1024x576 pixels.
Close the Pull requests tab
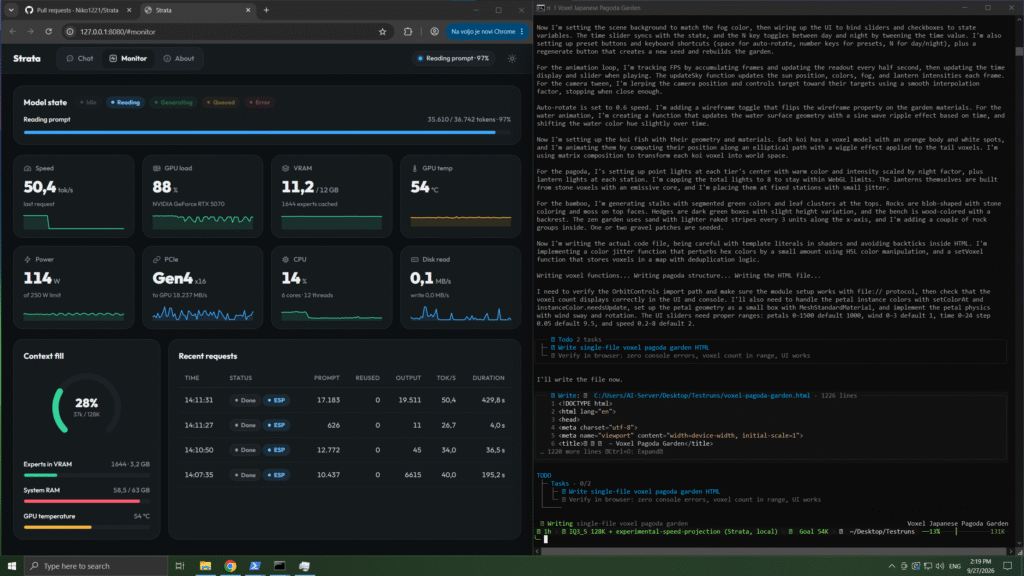[x=129, y=10]
